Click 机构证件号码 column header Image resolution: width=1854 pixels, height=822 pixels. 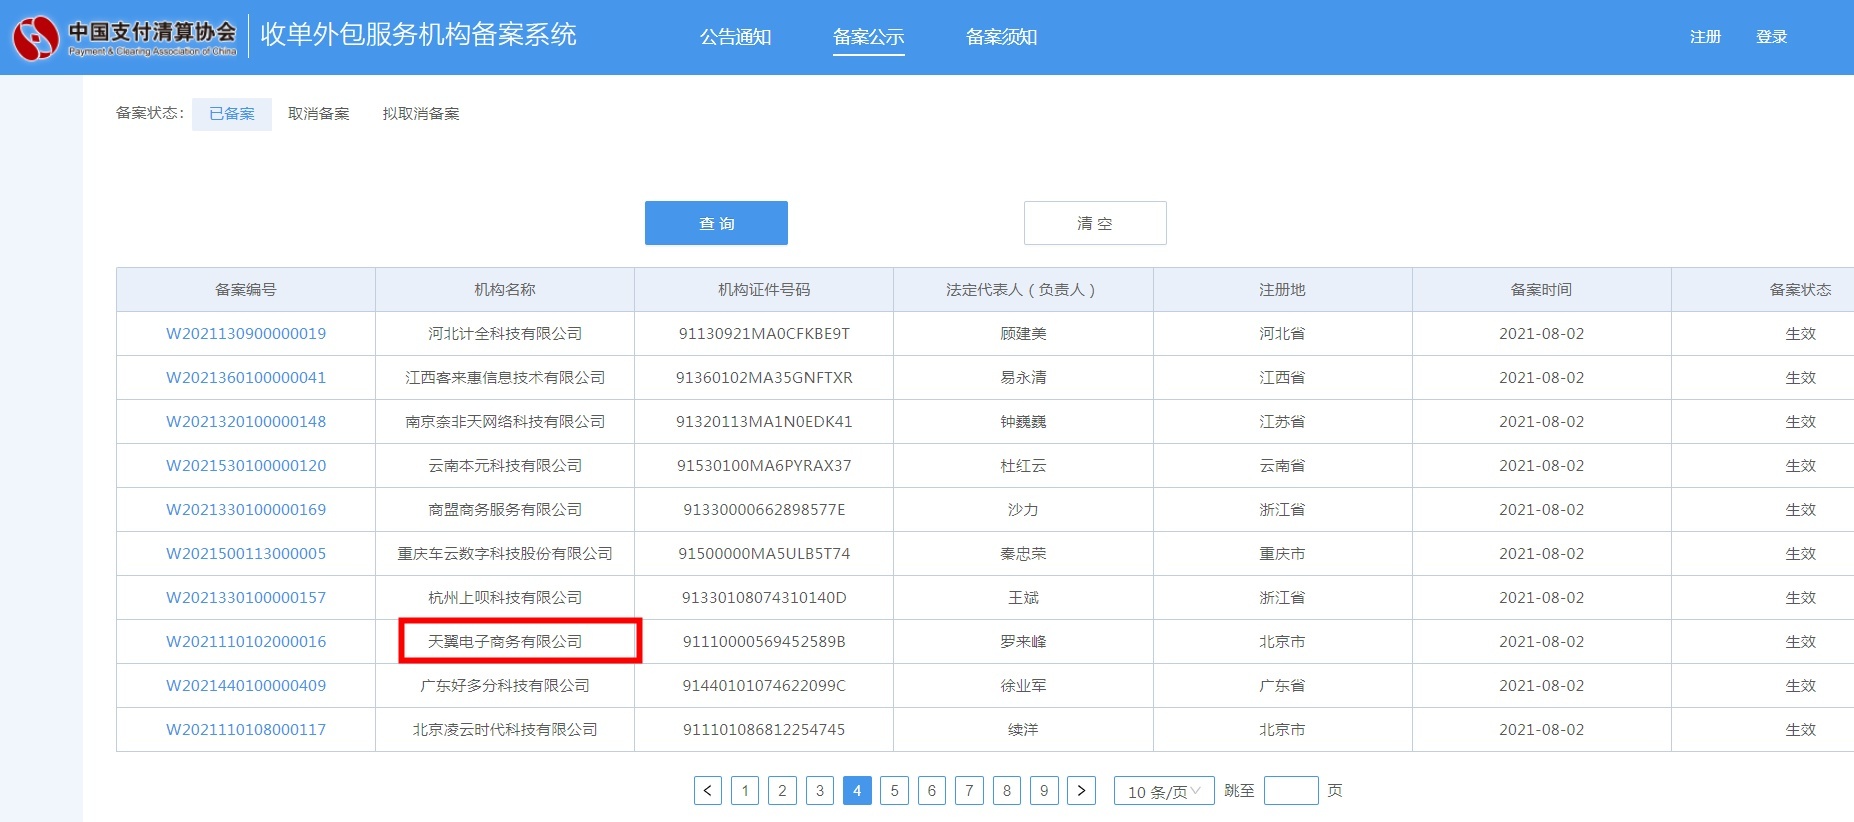point(764,290)
